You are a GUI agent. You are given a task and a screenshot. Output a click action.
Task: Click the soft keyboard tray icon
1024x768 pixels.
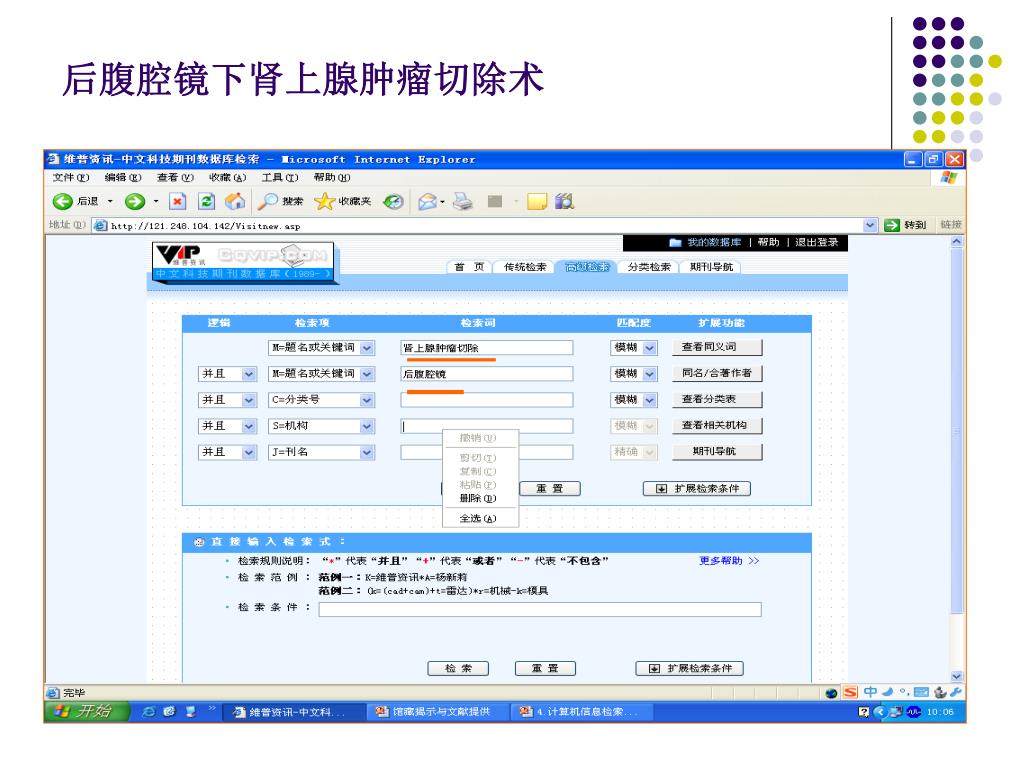(921, 692)
